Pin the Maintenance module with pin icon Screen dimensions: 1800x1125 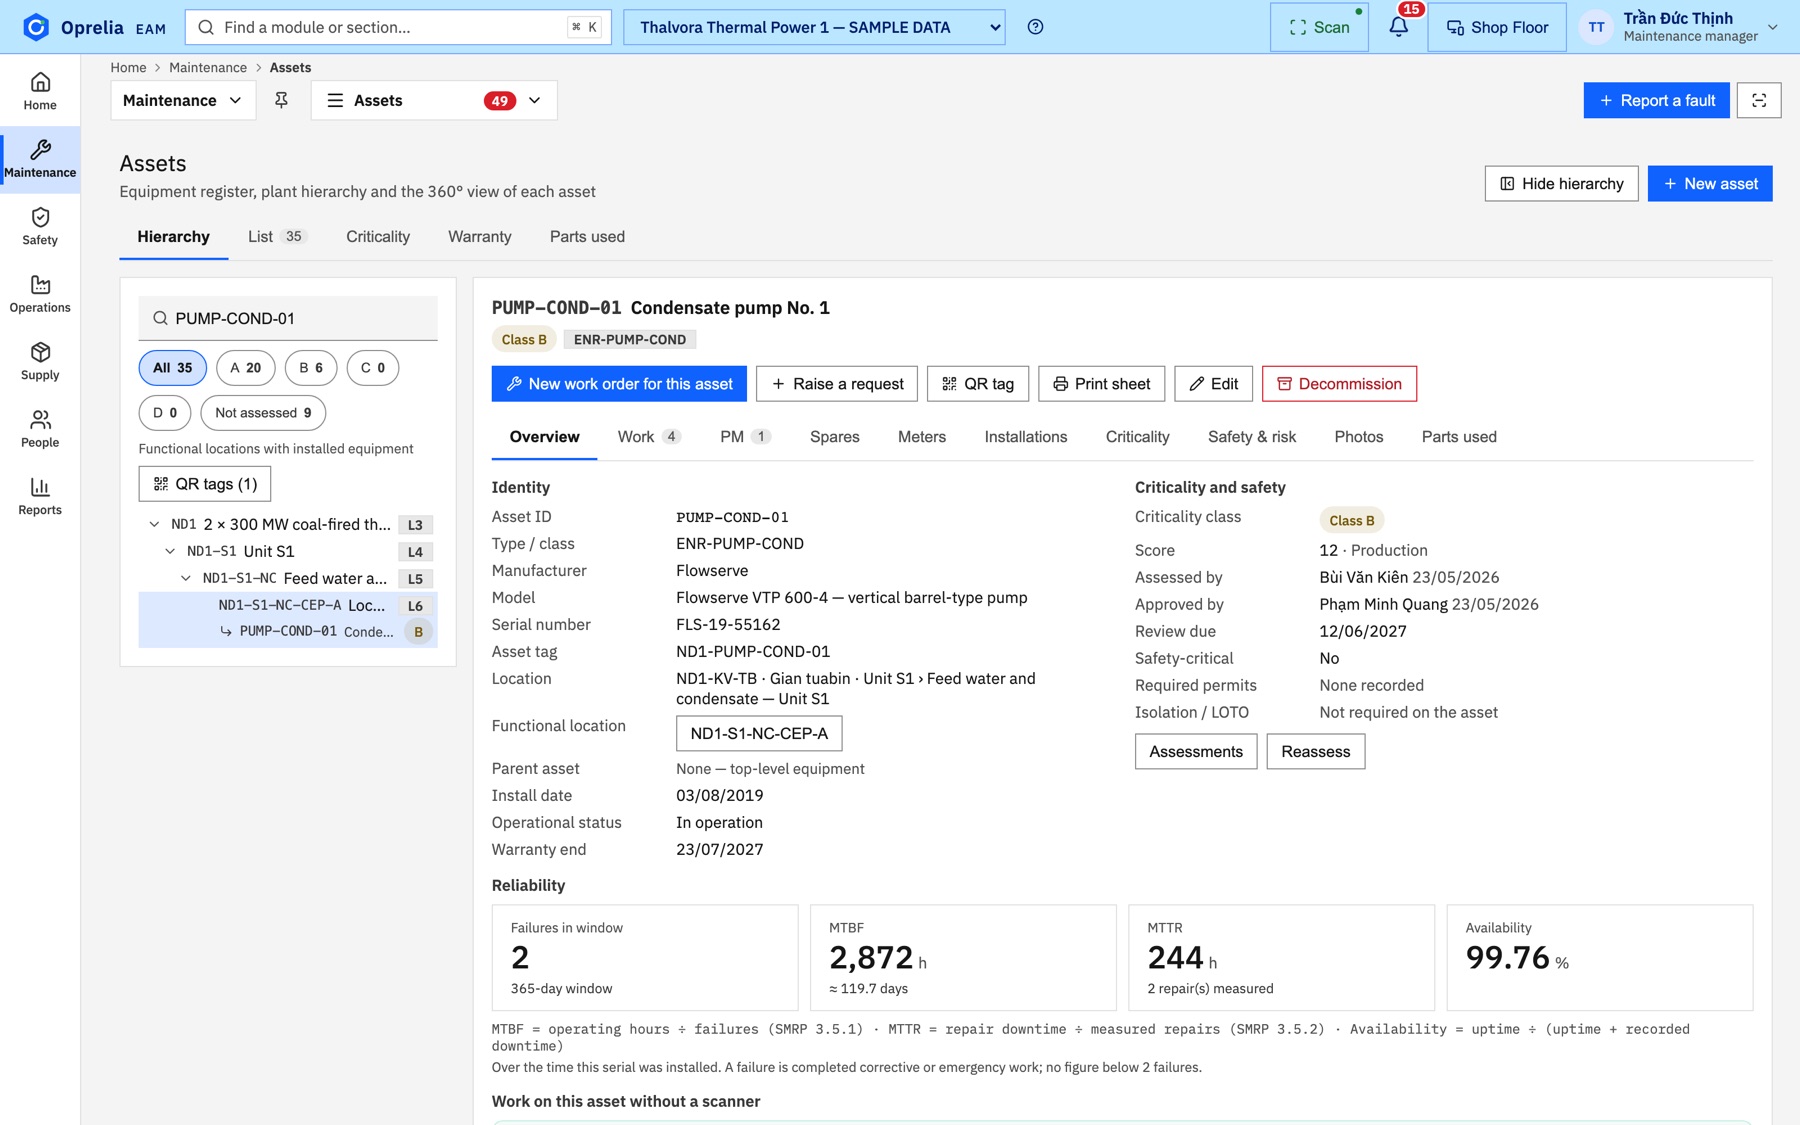pos(282,100)
